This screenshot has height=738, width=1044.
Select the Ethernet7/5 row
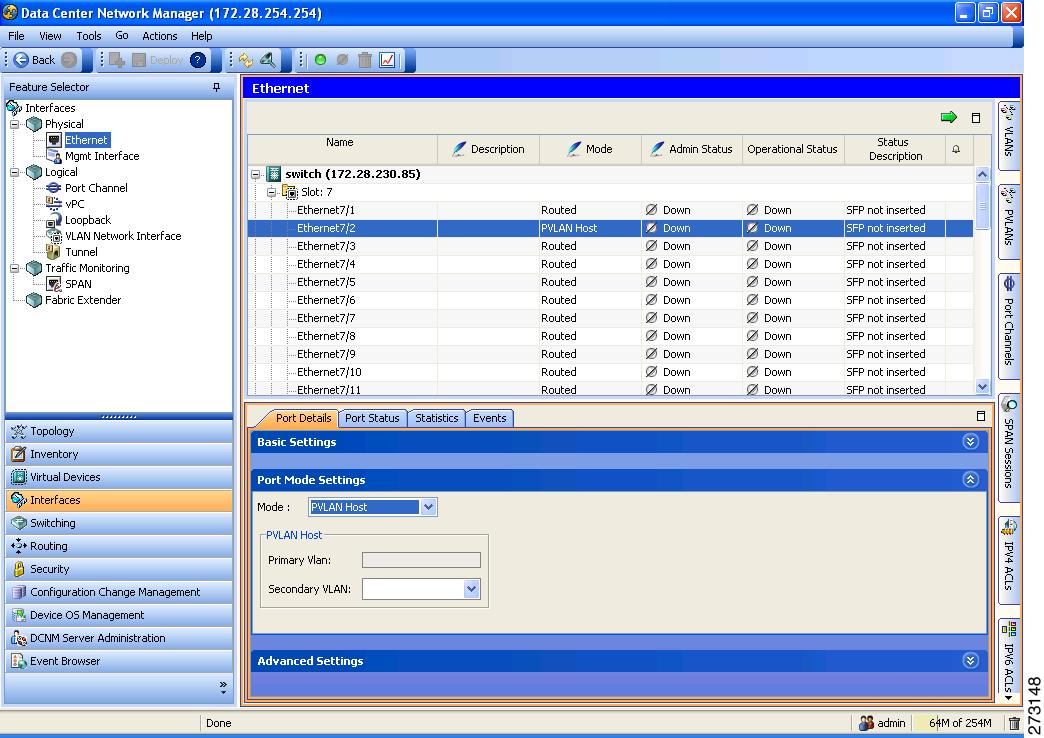(611, 282)
